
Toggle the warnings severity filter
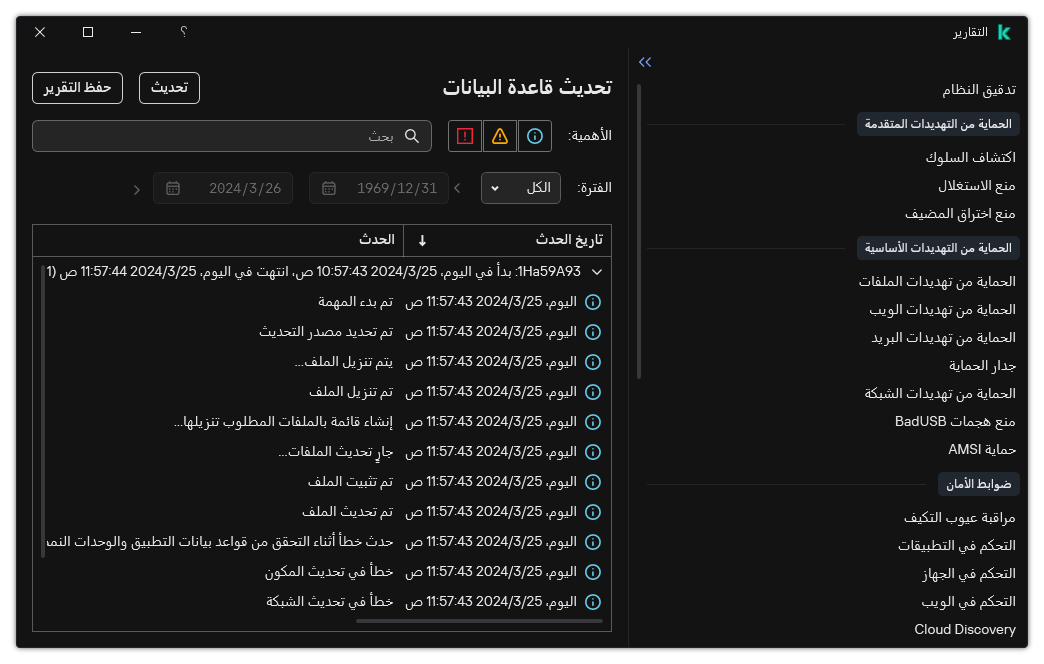(x=499, y=136)
